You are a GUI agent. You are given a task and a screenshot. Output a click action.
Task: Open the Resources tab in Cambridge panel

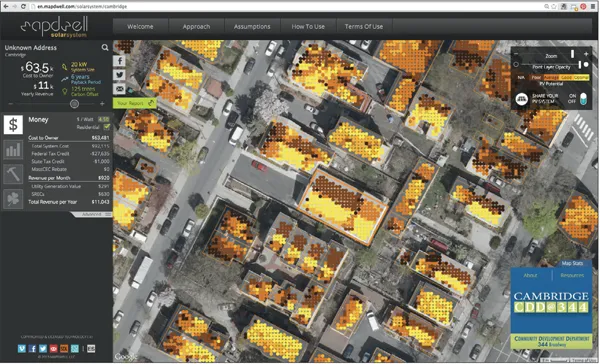point(572,276)
